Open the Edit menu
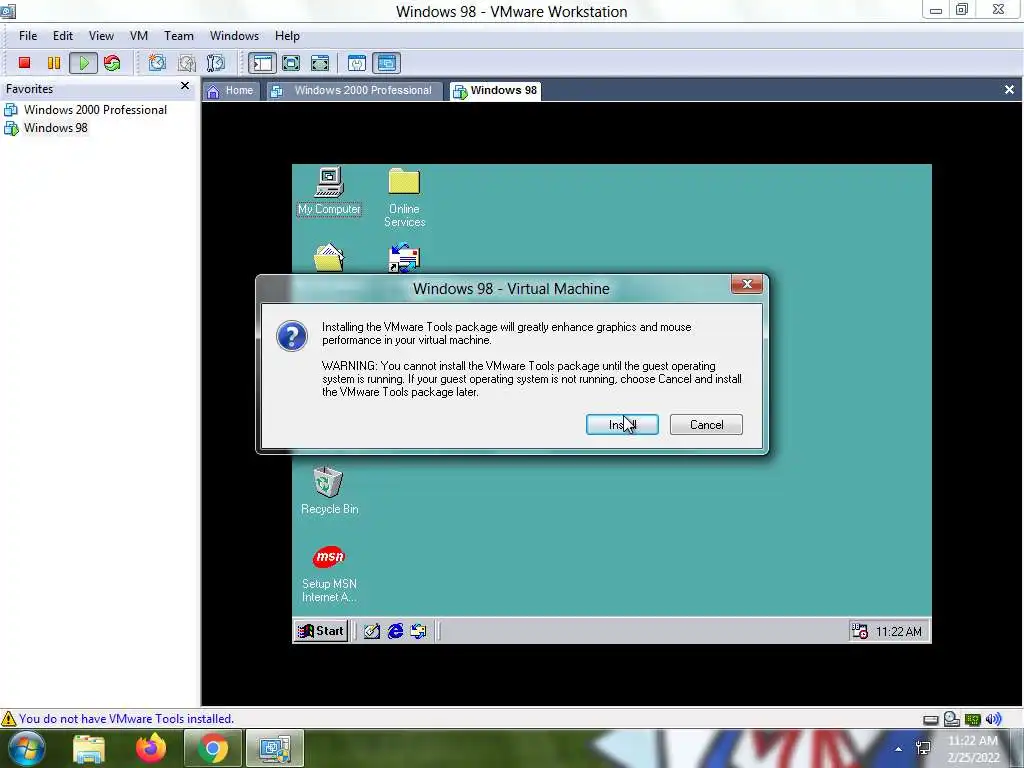The width and height of the screenshot is (1024, 768). point(63,36)
